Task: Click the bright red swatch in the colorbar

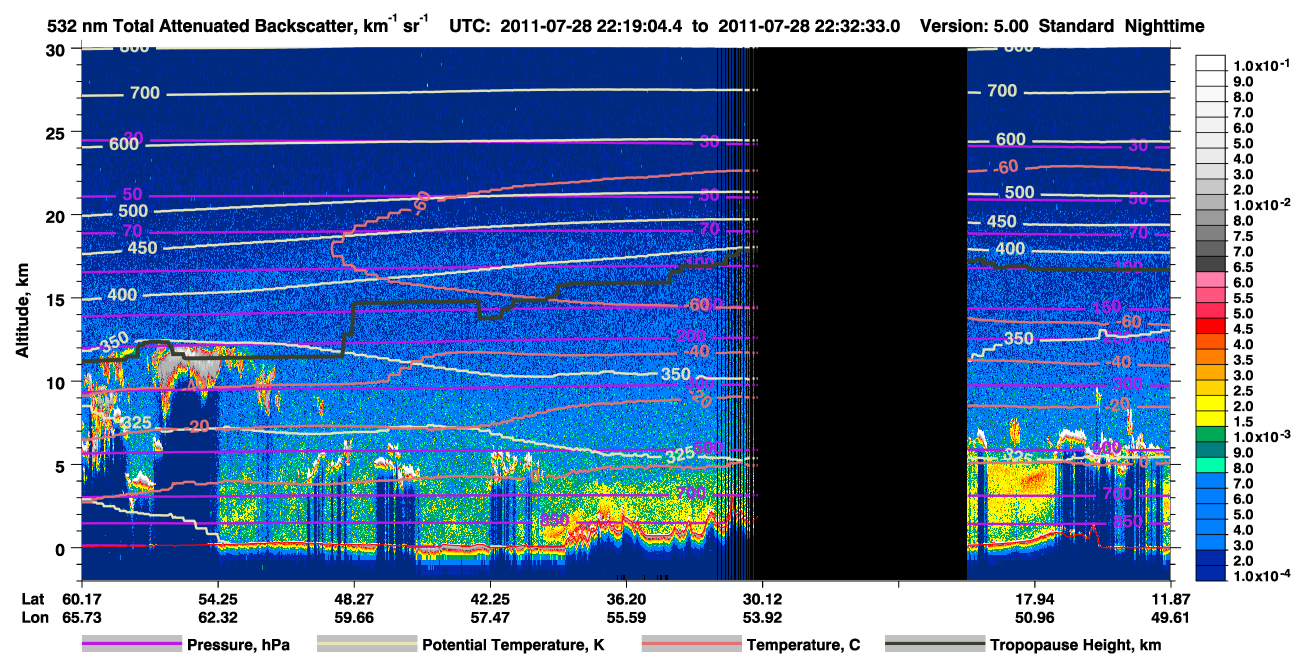Action: (x=1211, y=325)
